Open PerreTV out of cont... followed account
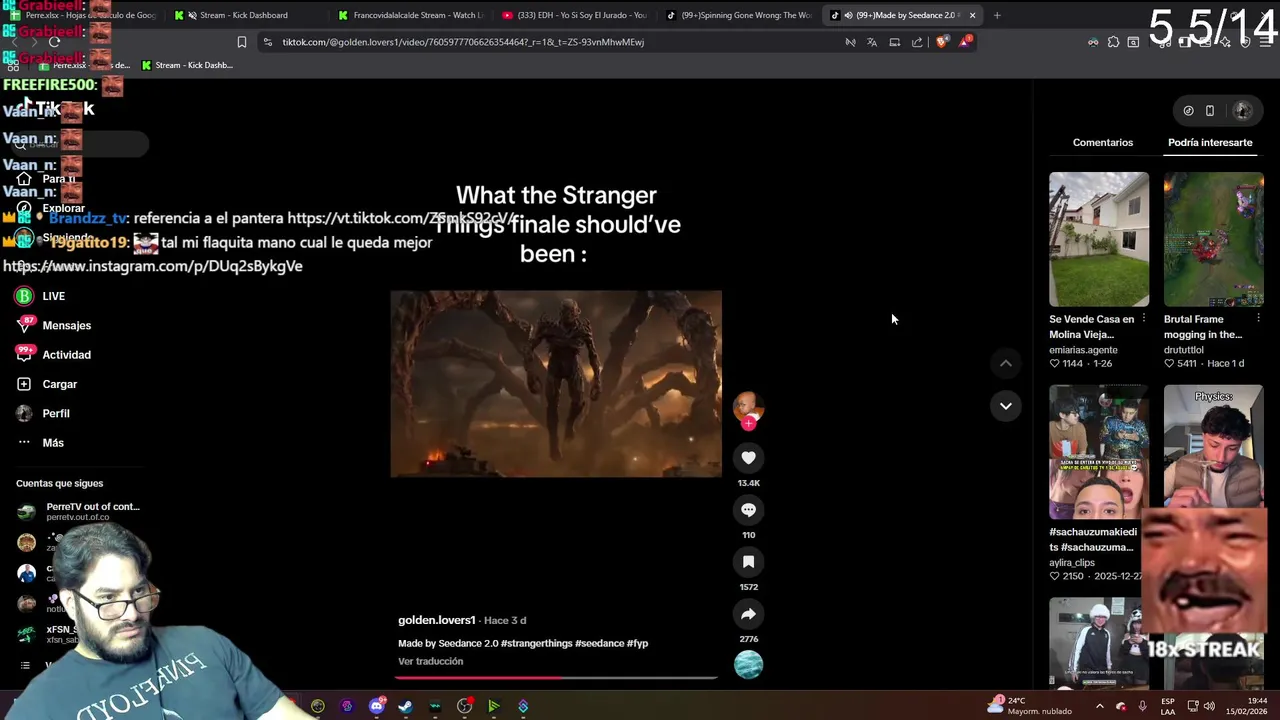This screenshot has height=720, width=1280. coord(78,511)
